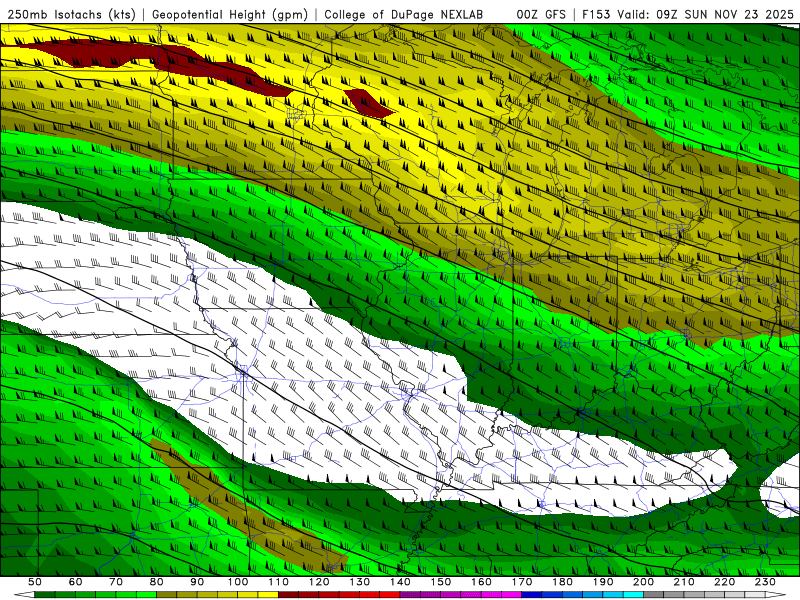
Task: Click the darkest blue swatch in the legend bar
Action: click(x=532, y=595)
